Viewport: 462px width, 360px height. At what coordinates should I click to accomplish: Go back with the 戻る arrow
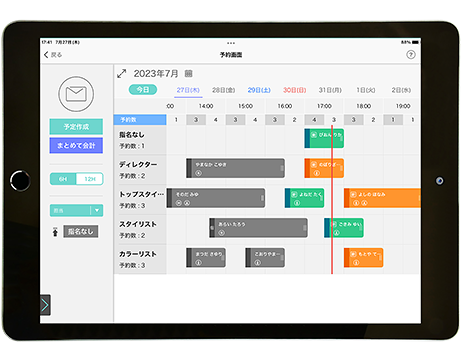pyautogui.click(x=53, y=55)
